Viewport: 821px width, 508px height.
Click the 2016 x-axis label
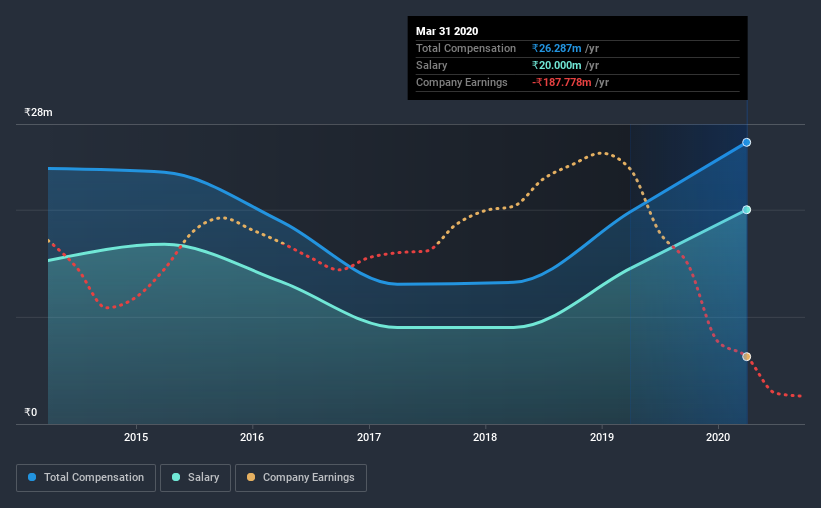point(252,437)
